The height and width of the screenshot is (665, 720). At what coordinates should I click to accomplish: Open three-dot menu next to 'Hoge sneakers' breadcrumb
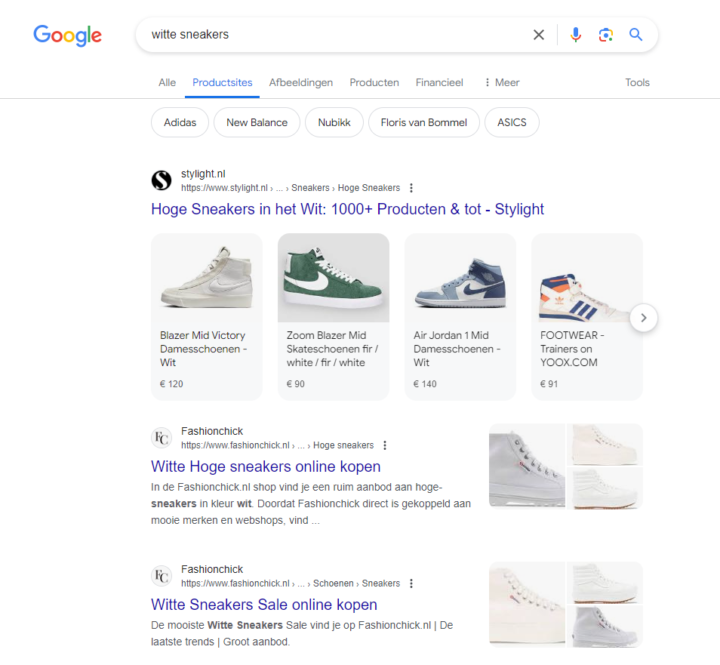(x=385, y=445)
